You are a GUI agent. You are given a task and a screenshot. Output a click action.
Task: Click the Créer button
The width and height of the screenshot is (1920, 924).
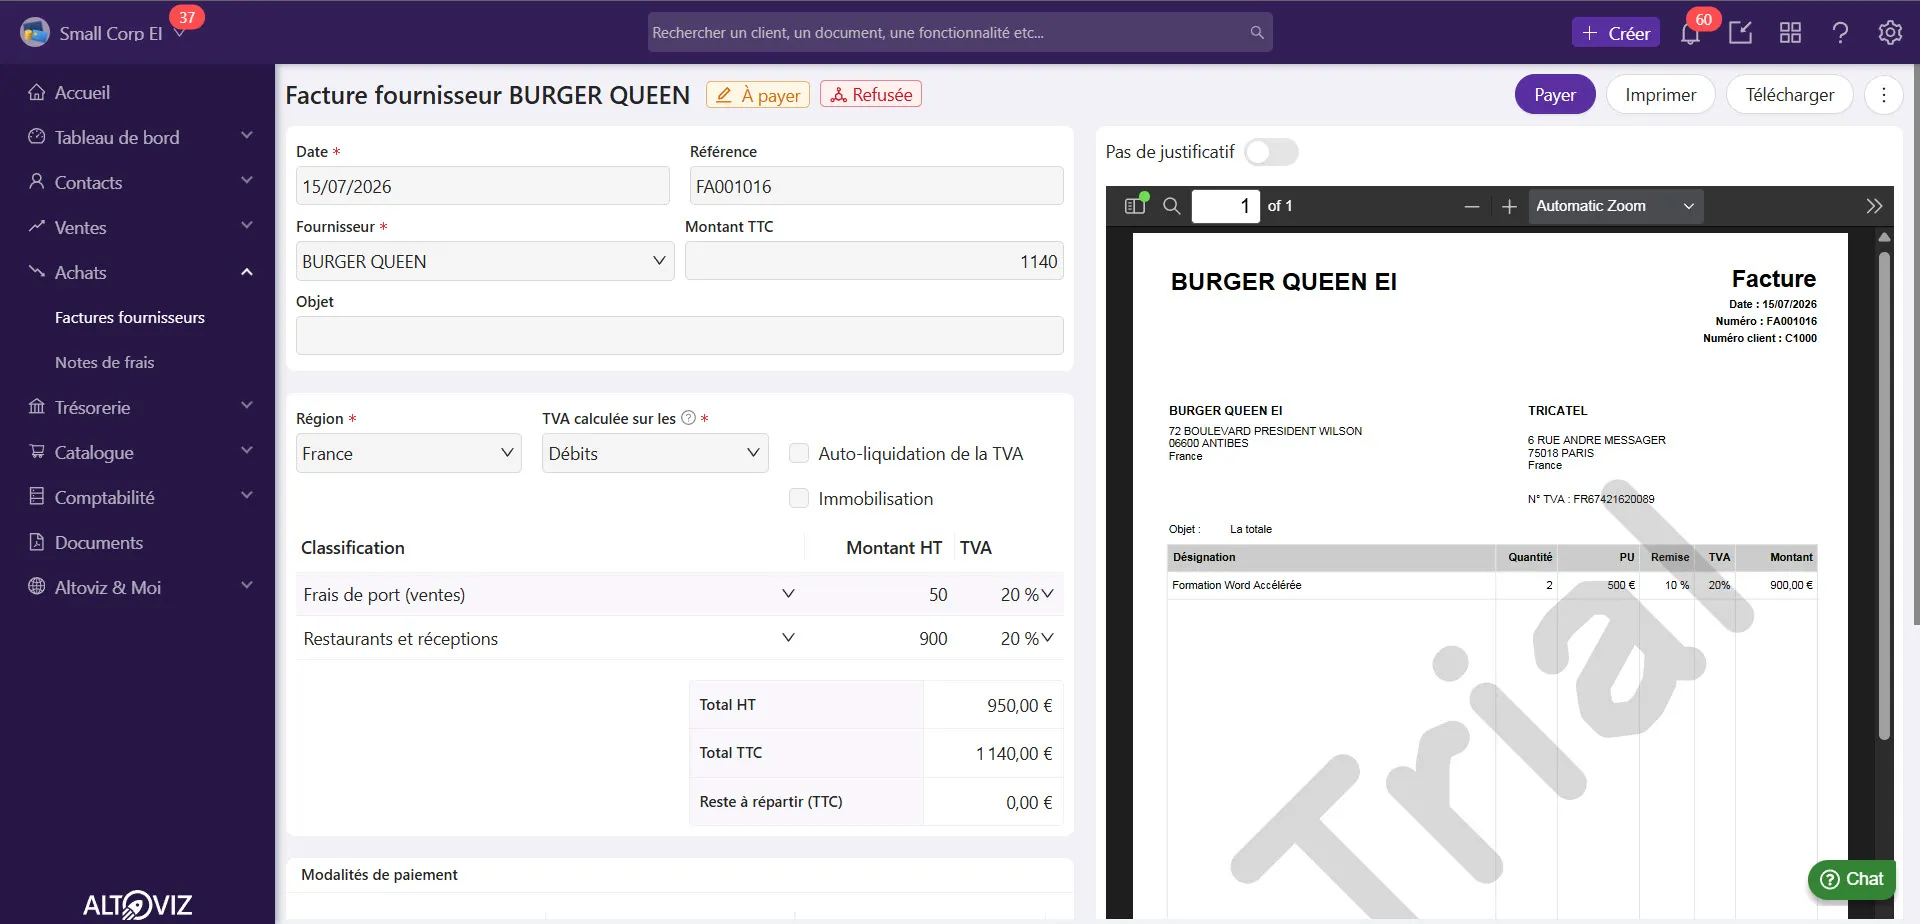(1616, 33)
